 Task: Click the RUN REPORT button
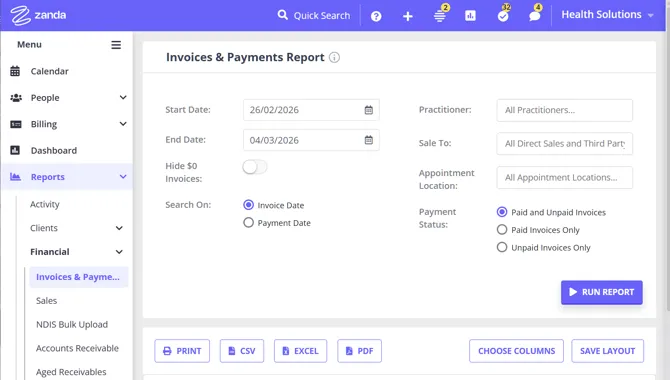click(x=602, y=292)
